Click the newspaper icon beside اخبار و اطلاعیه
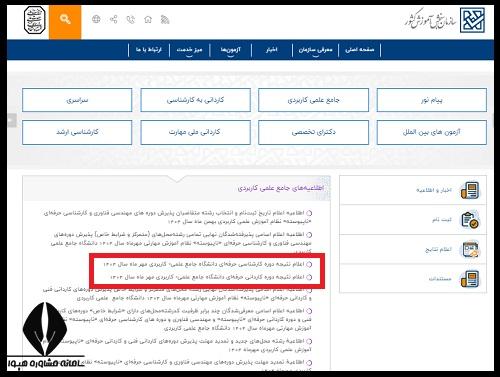 tap(470, 190)
